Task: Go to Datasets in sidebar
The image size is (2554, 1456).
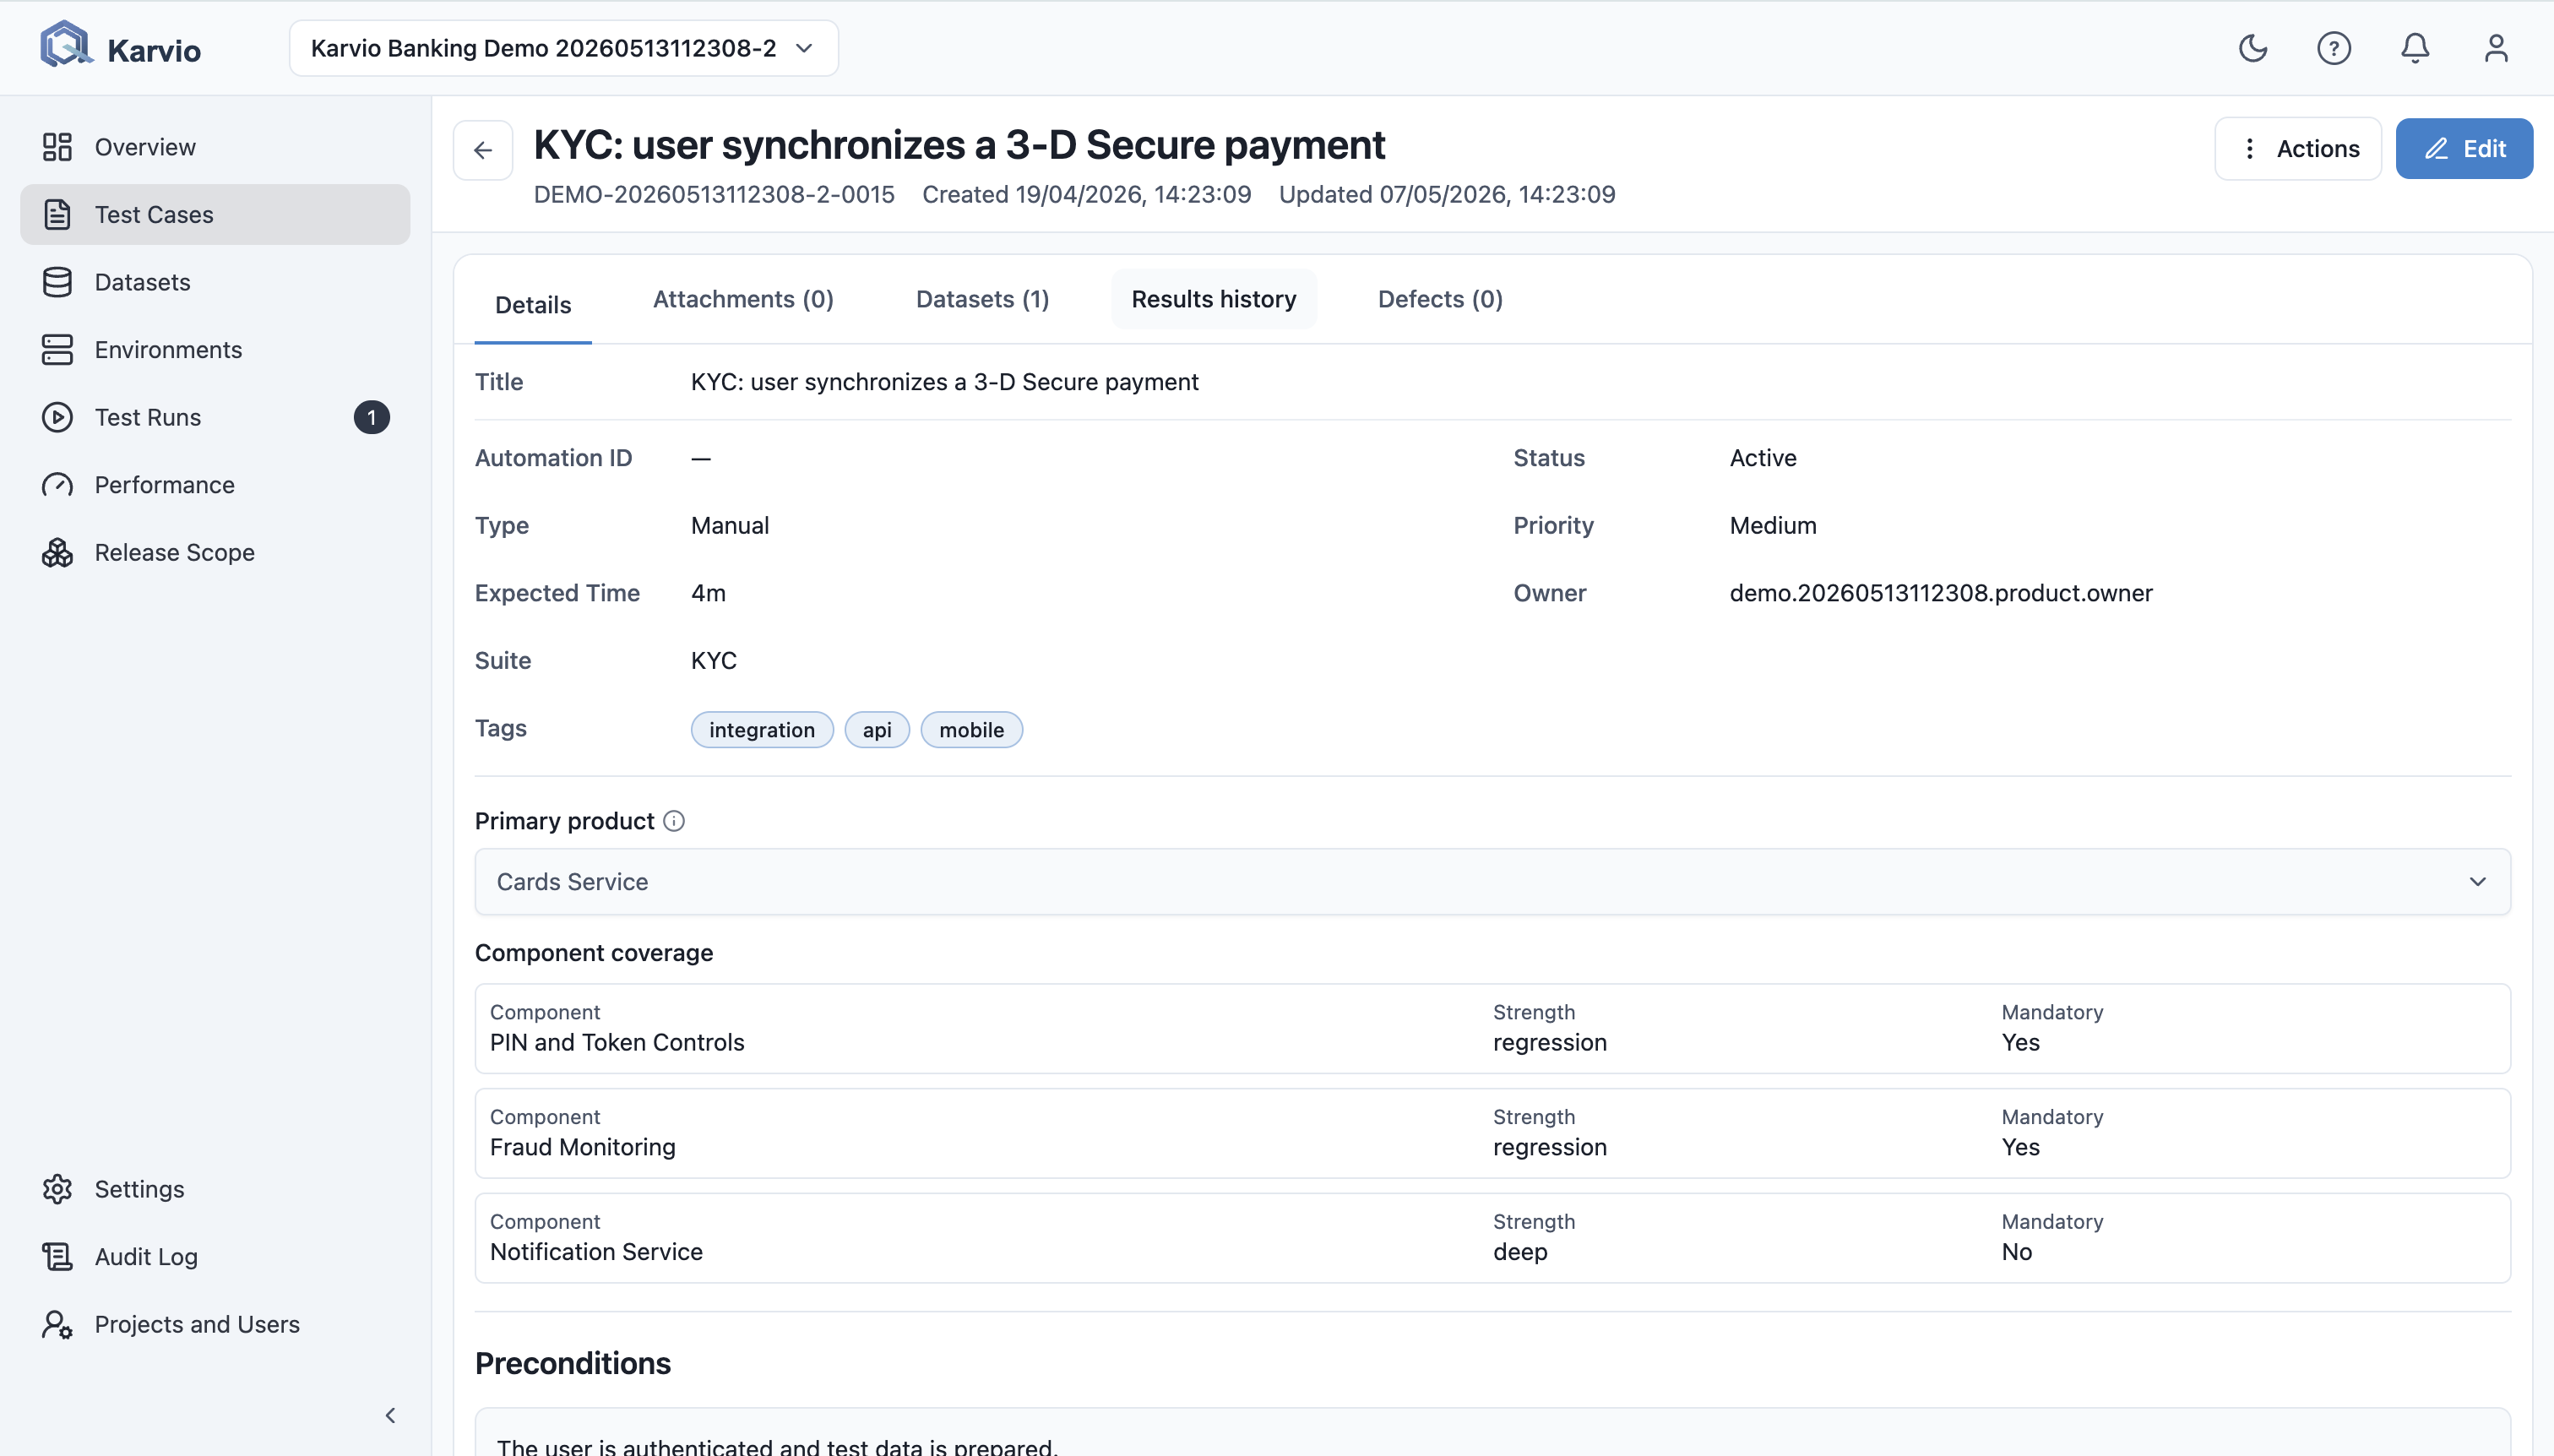Action: [x=215, y=282]
